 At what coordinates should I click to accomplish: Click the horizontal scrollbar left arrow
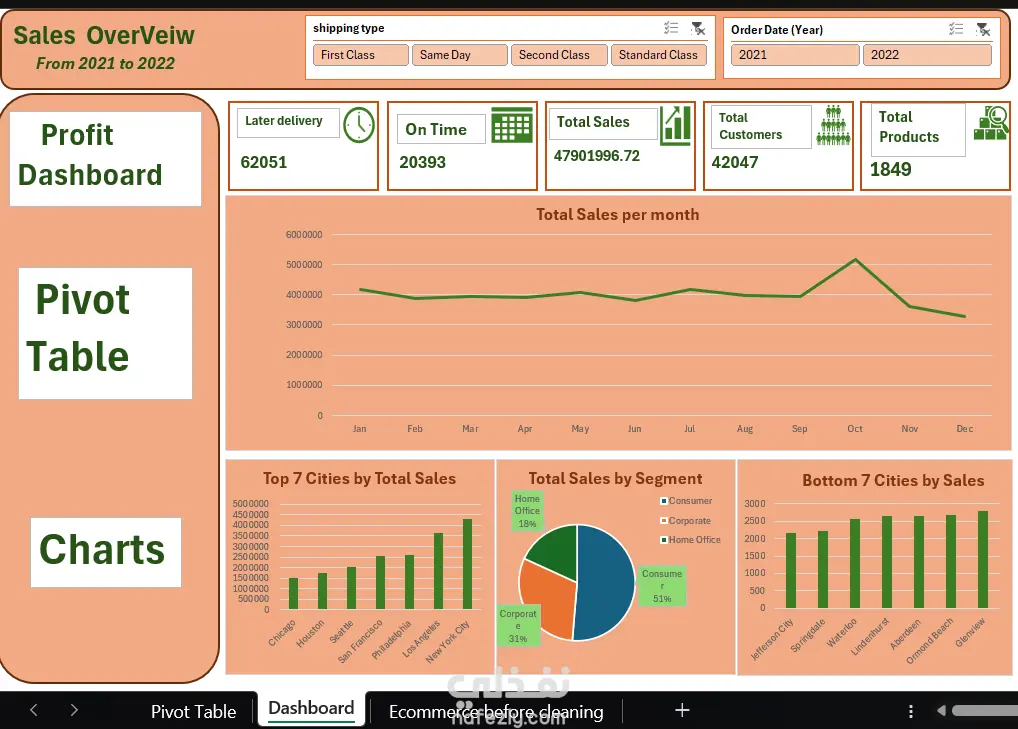coord(941,710)
